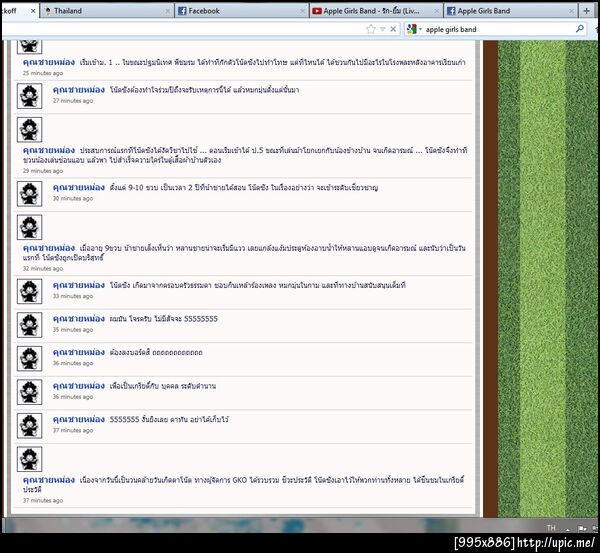Click timestamp under the ดดดดดดด comment
Screen dimensions: 600x553
click(73, 363)
